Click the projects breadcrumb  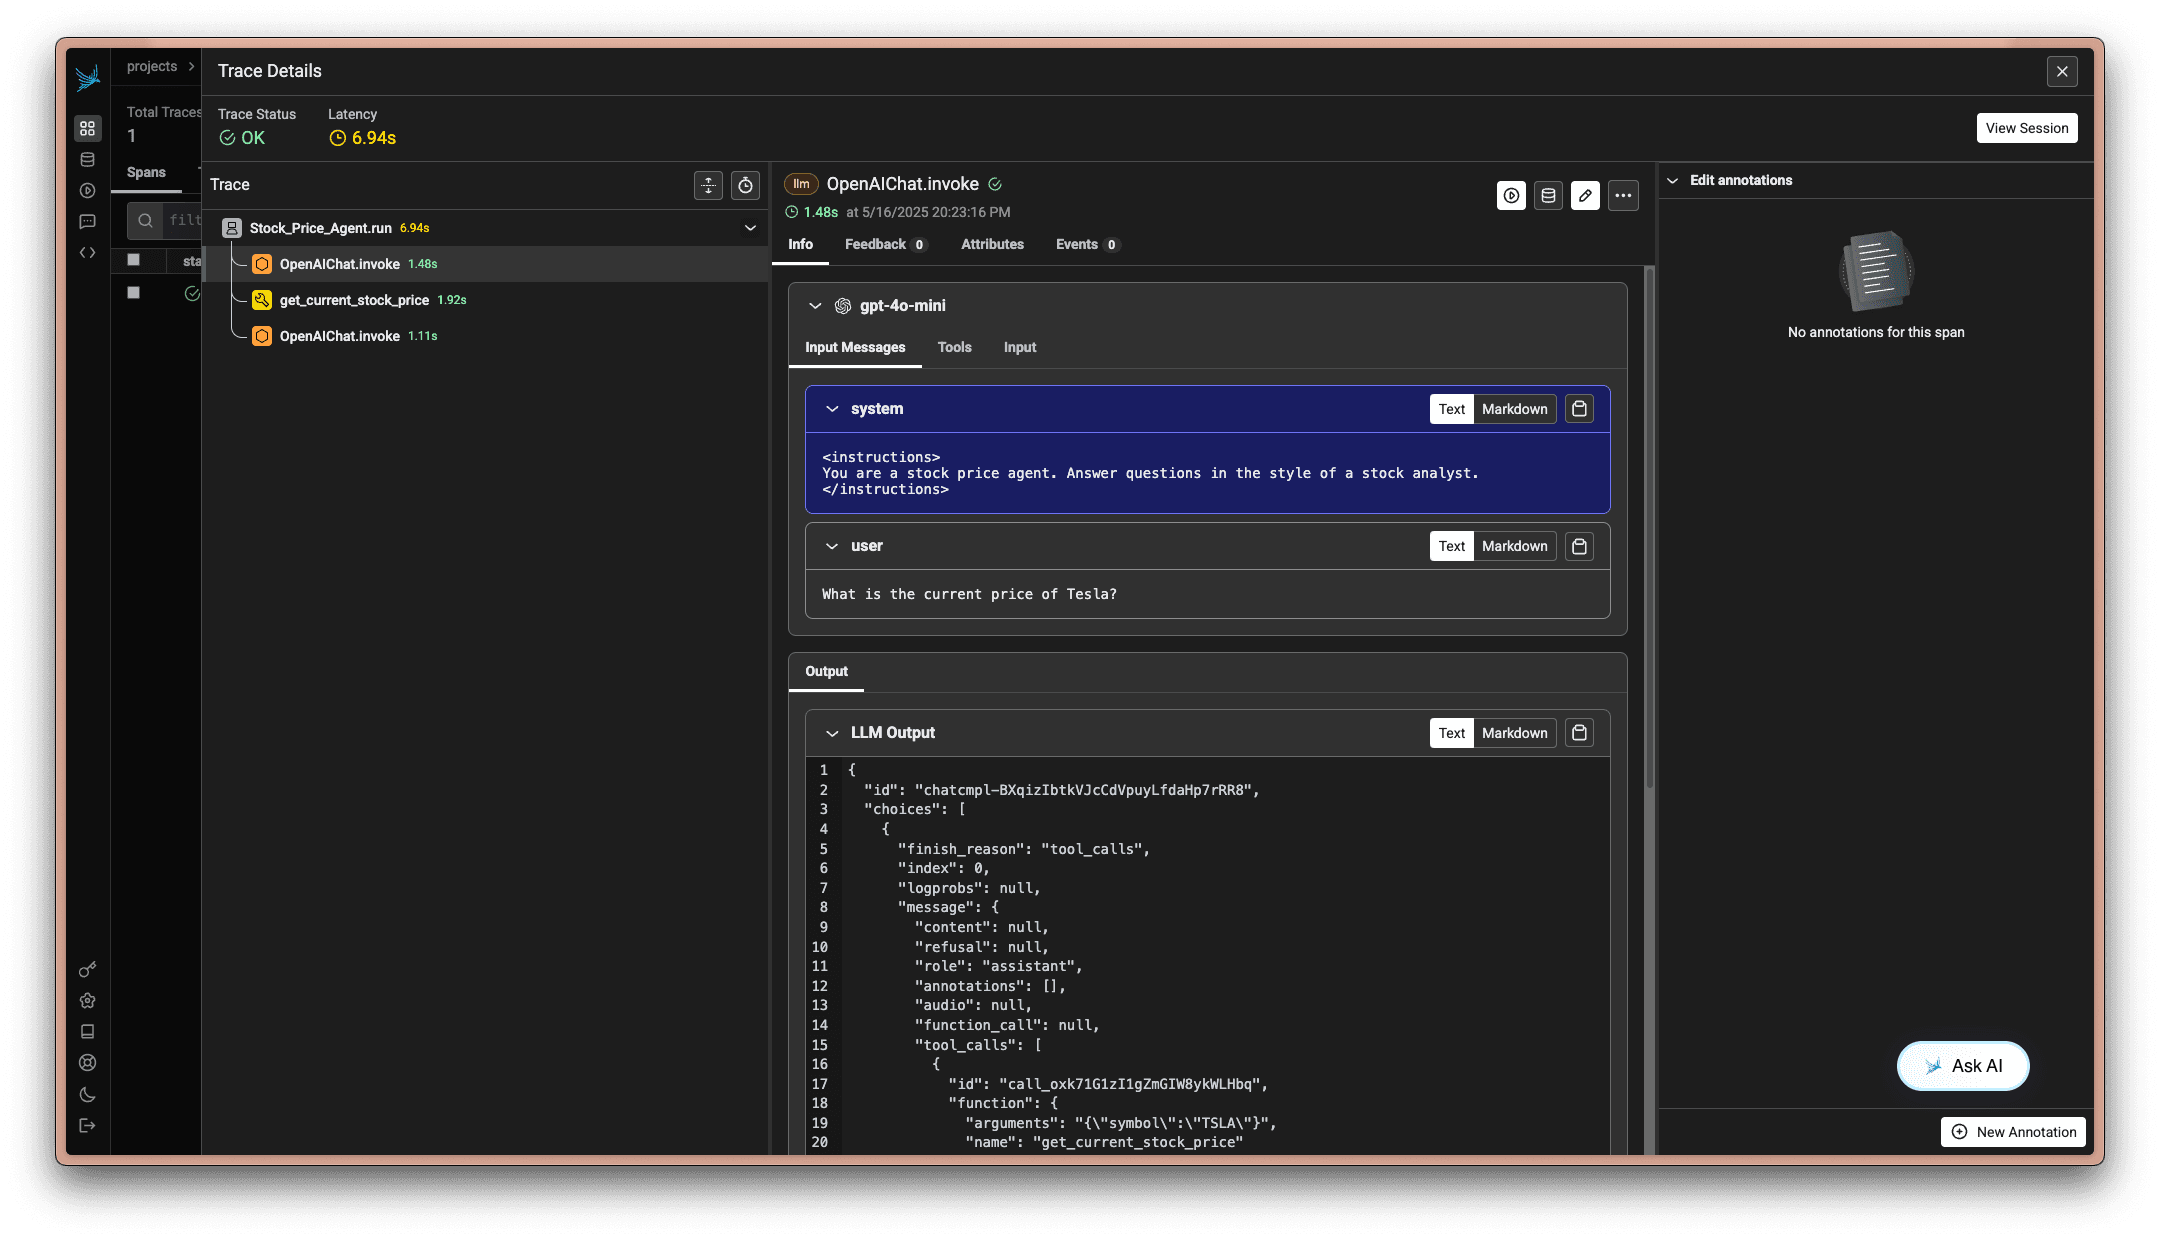152,66
